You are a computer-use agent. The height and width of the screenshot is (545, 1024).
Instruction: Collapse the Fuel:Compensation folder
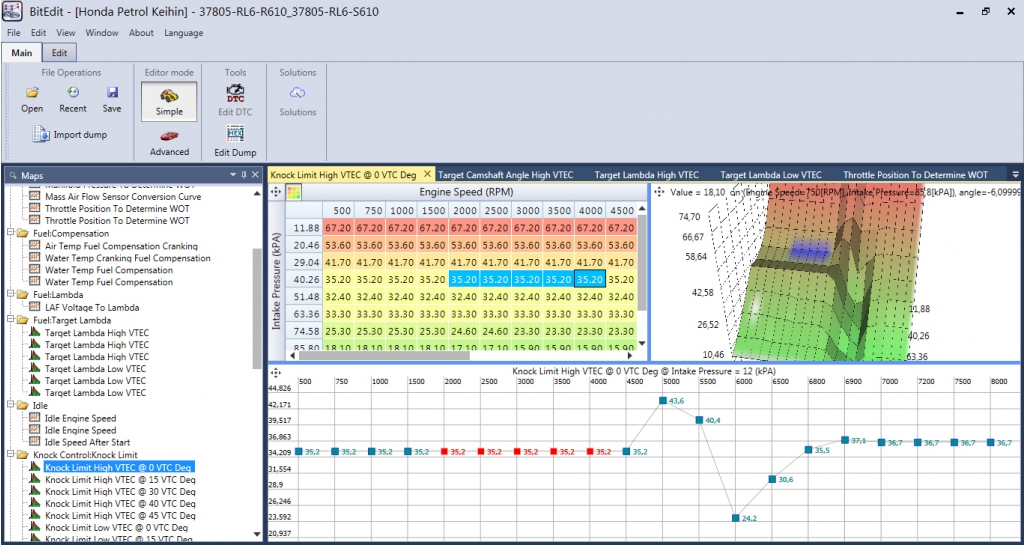tap(10, 233)
